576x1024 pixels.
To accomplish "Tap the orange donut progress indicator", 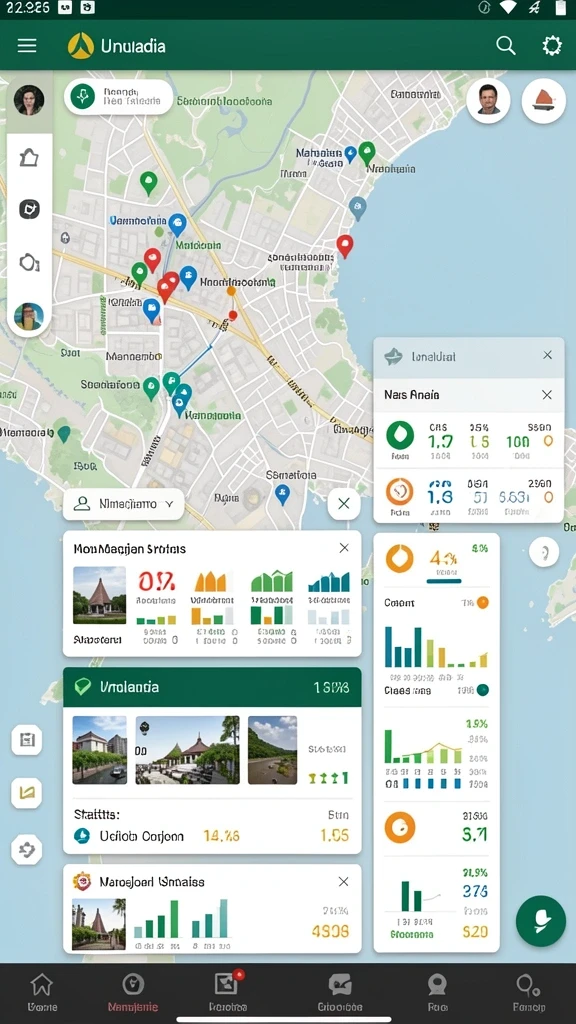I will 399,558.
